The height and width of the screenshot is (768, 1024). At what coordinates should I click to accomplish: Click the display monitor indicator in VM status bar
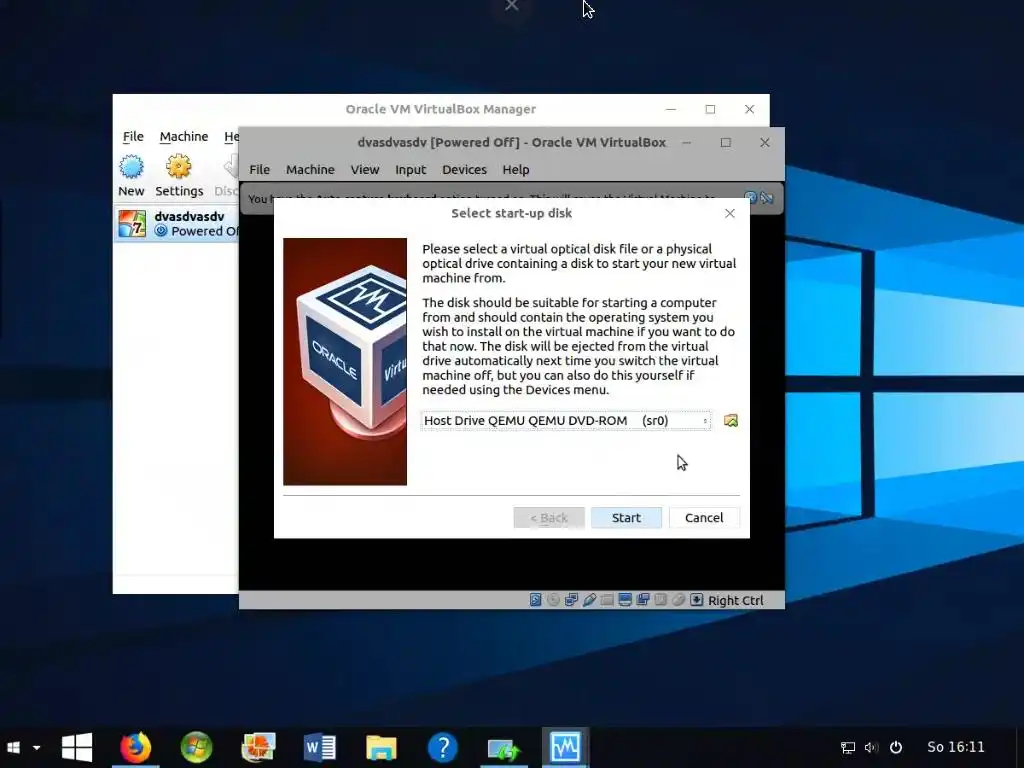[625, 600]
